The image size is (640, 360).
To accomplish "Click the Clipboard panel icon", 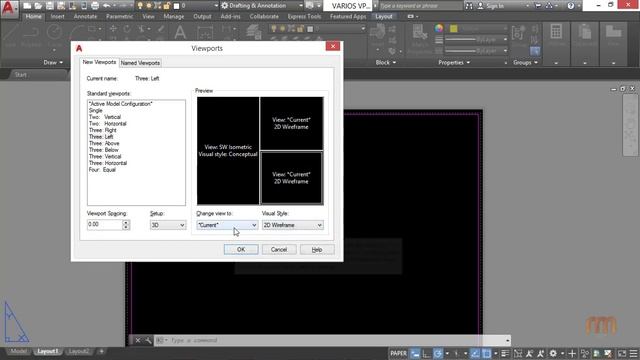I will coord(585,32).
